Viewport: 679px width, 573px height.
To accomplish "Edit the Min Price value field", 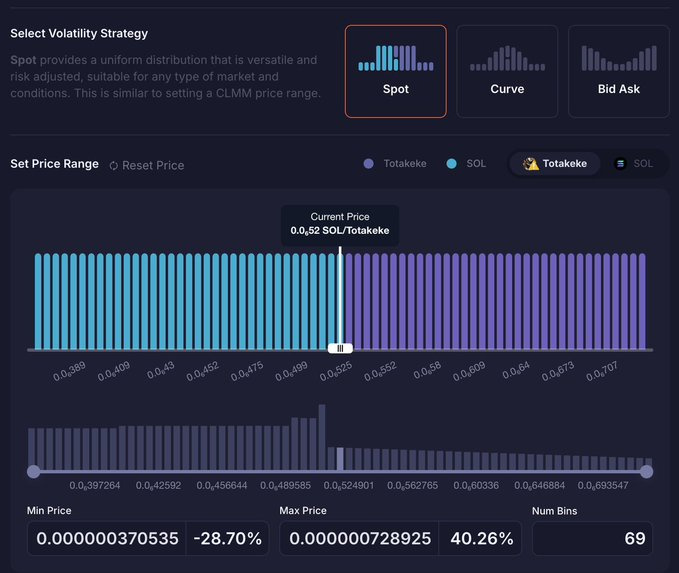I will pos(107,538).
